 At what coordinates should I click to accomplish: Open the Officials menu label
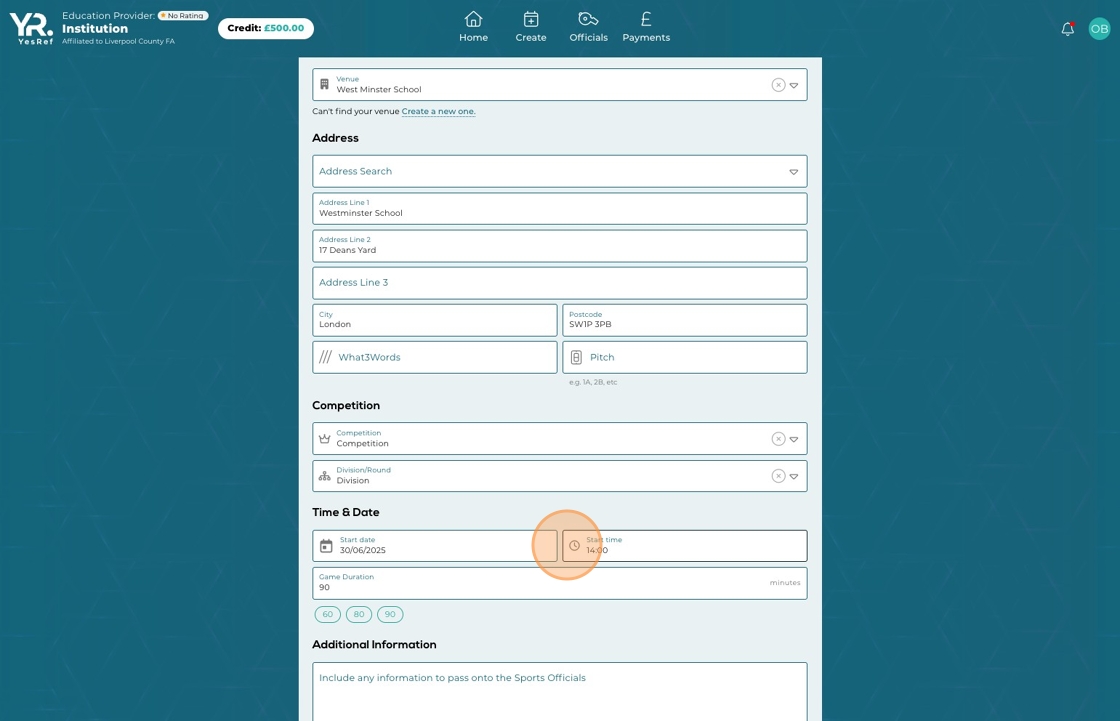coord(589,37)
